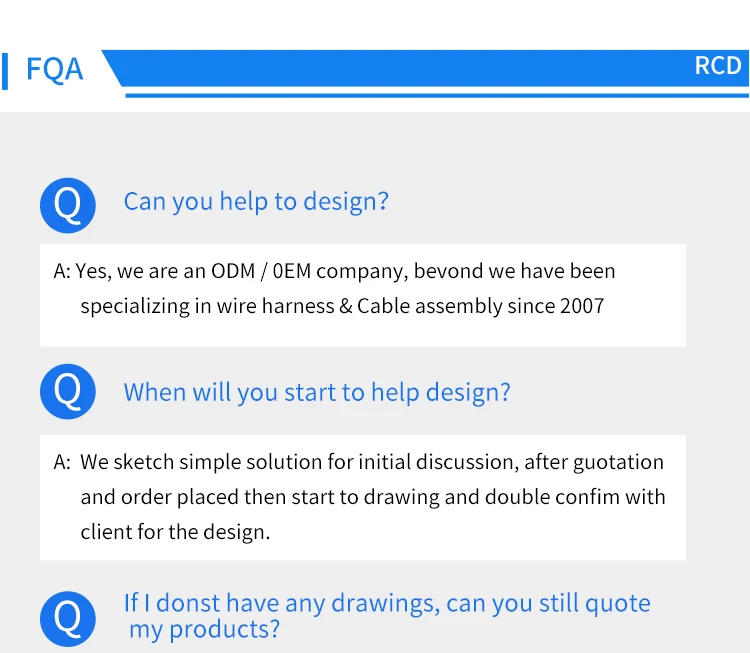Click the RCD brand label in banner
The width and height of the screenshot is (750, 653).
click(x=717, y=66)
